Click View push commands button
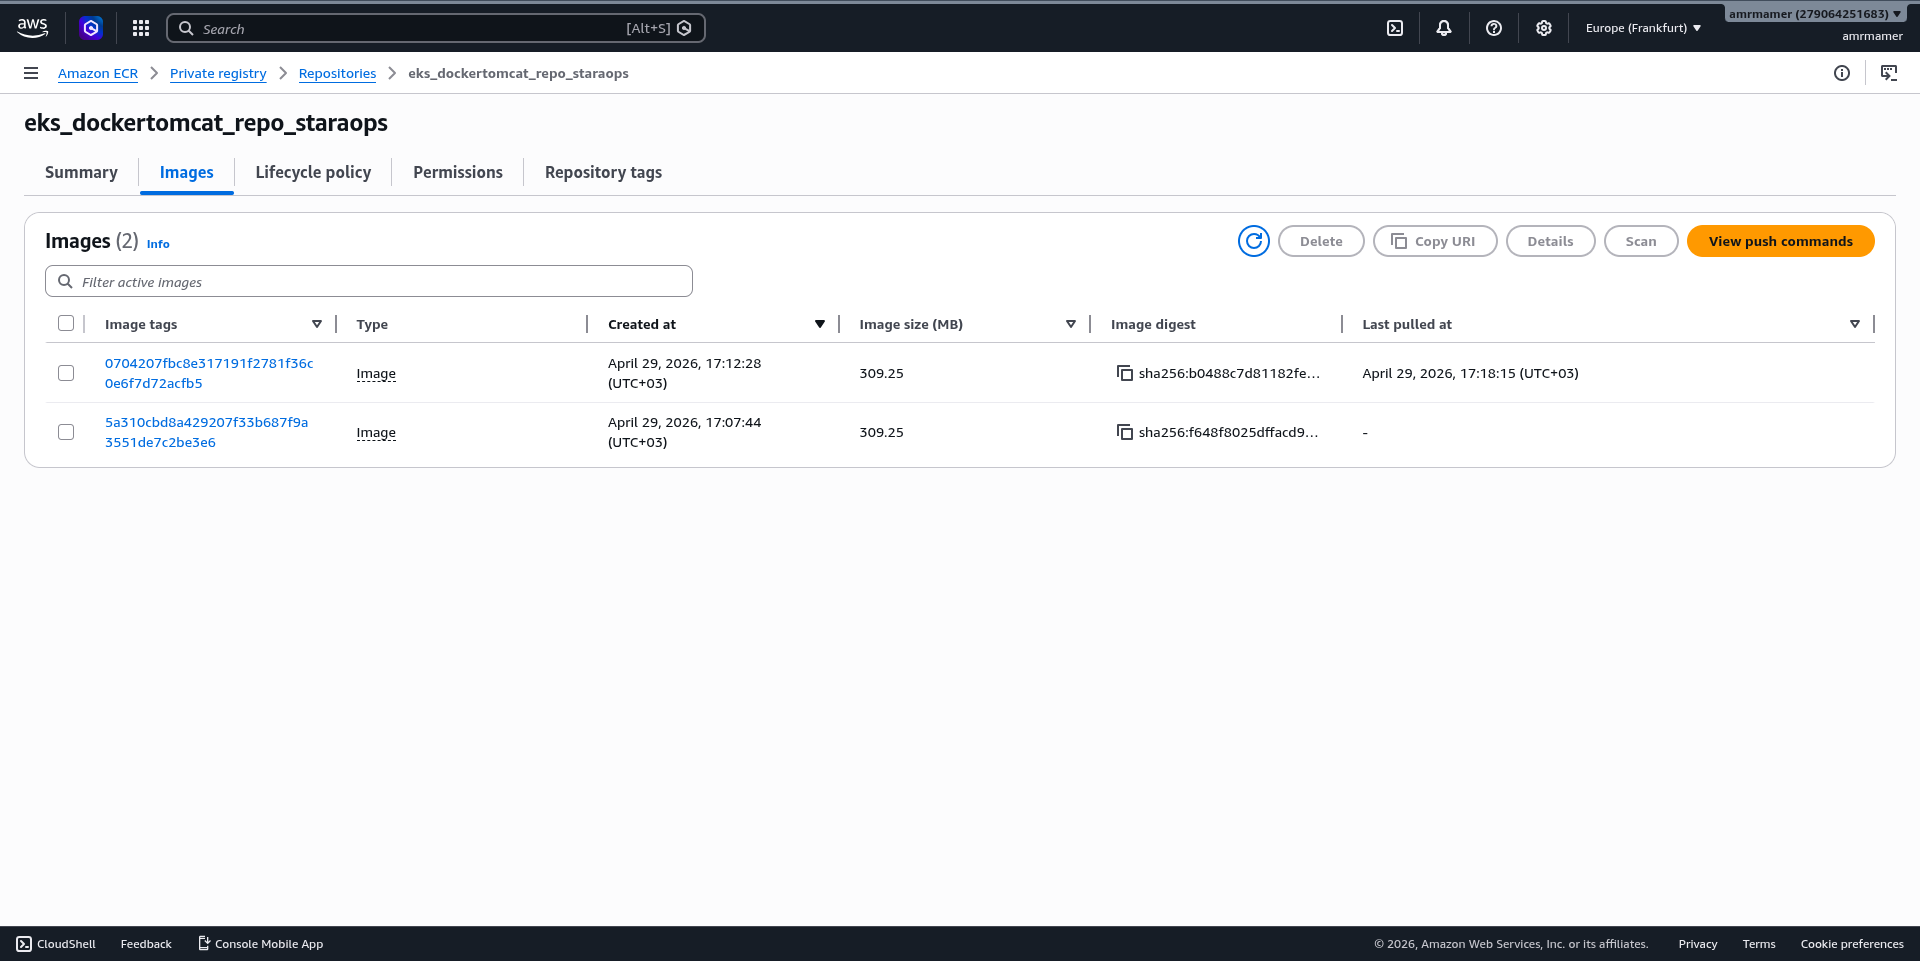Viewport: 1920px width, 961px height. click(x=1780, y=241)
